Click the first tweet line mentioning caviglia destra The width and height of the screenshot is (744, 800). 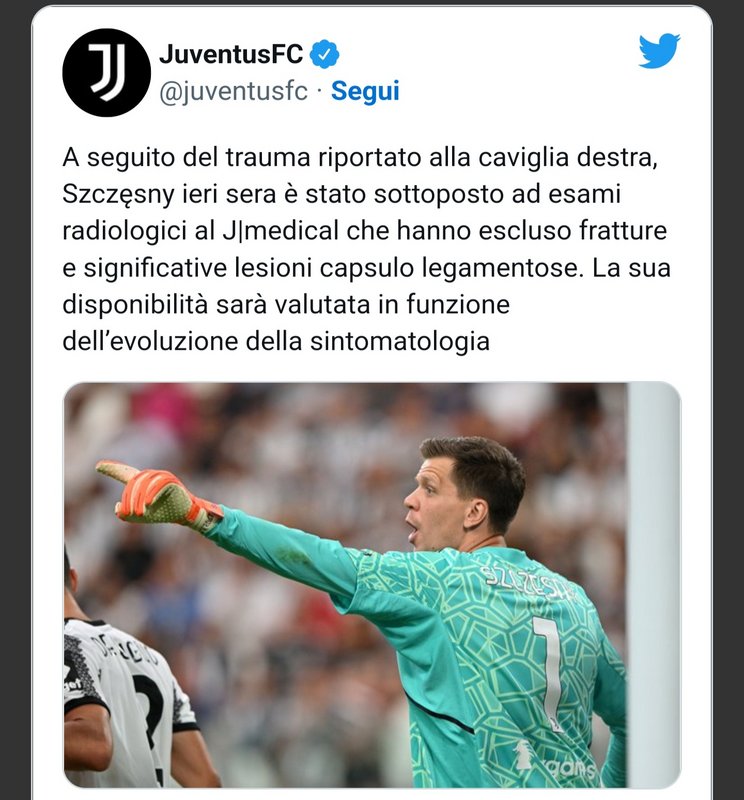[360, 157]
